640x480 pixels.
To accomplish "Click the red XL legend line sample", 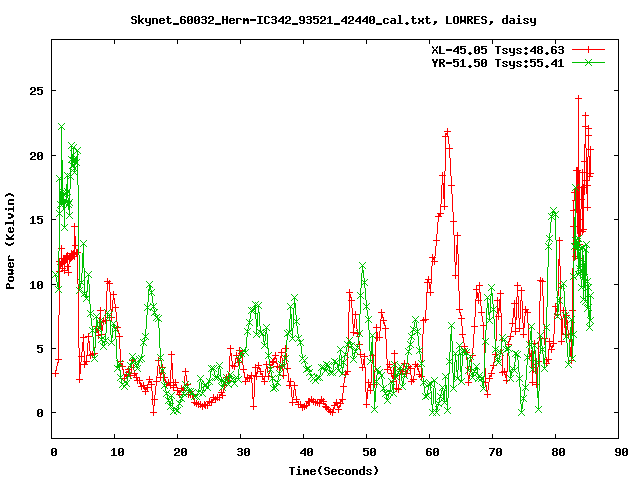I will point(588,50).
